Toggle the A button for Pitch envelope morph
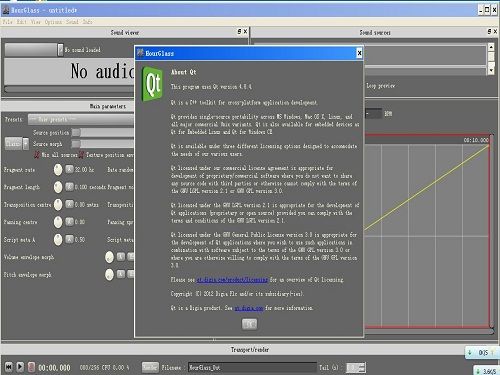 pyautogui.click(x=121, y=274)
